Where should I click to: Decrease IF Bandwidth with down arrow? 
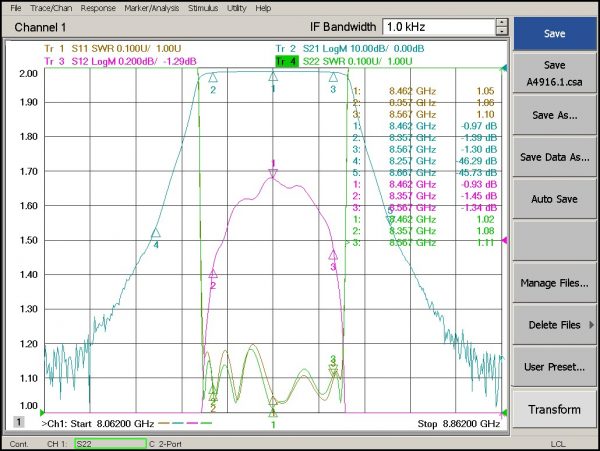point(502,31)
